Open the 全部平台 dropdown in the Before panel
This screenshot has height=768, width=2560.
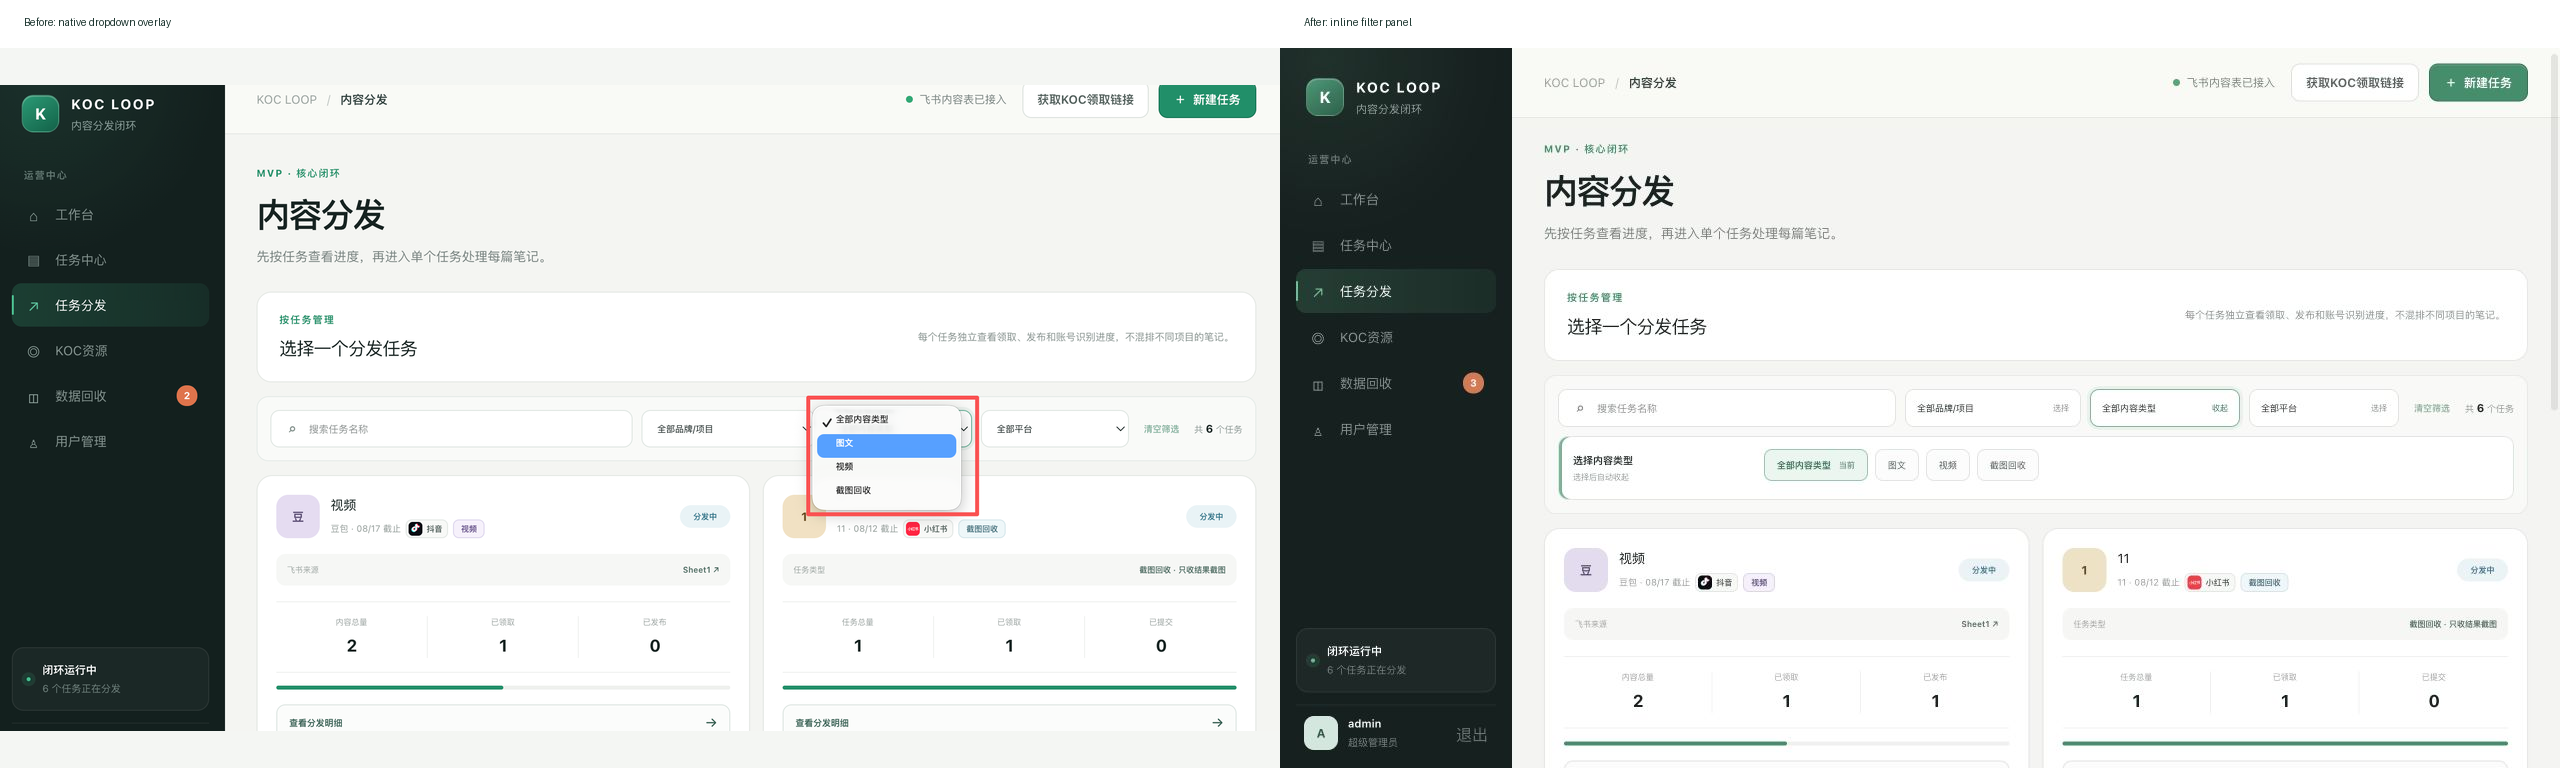point(1055,429)
